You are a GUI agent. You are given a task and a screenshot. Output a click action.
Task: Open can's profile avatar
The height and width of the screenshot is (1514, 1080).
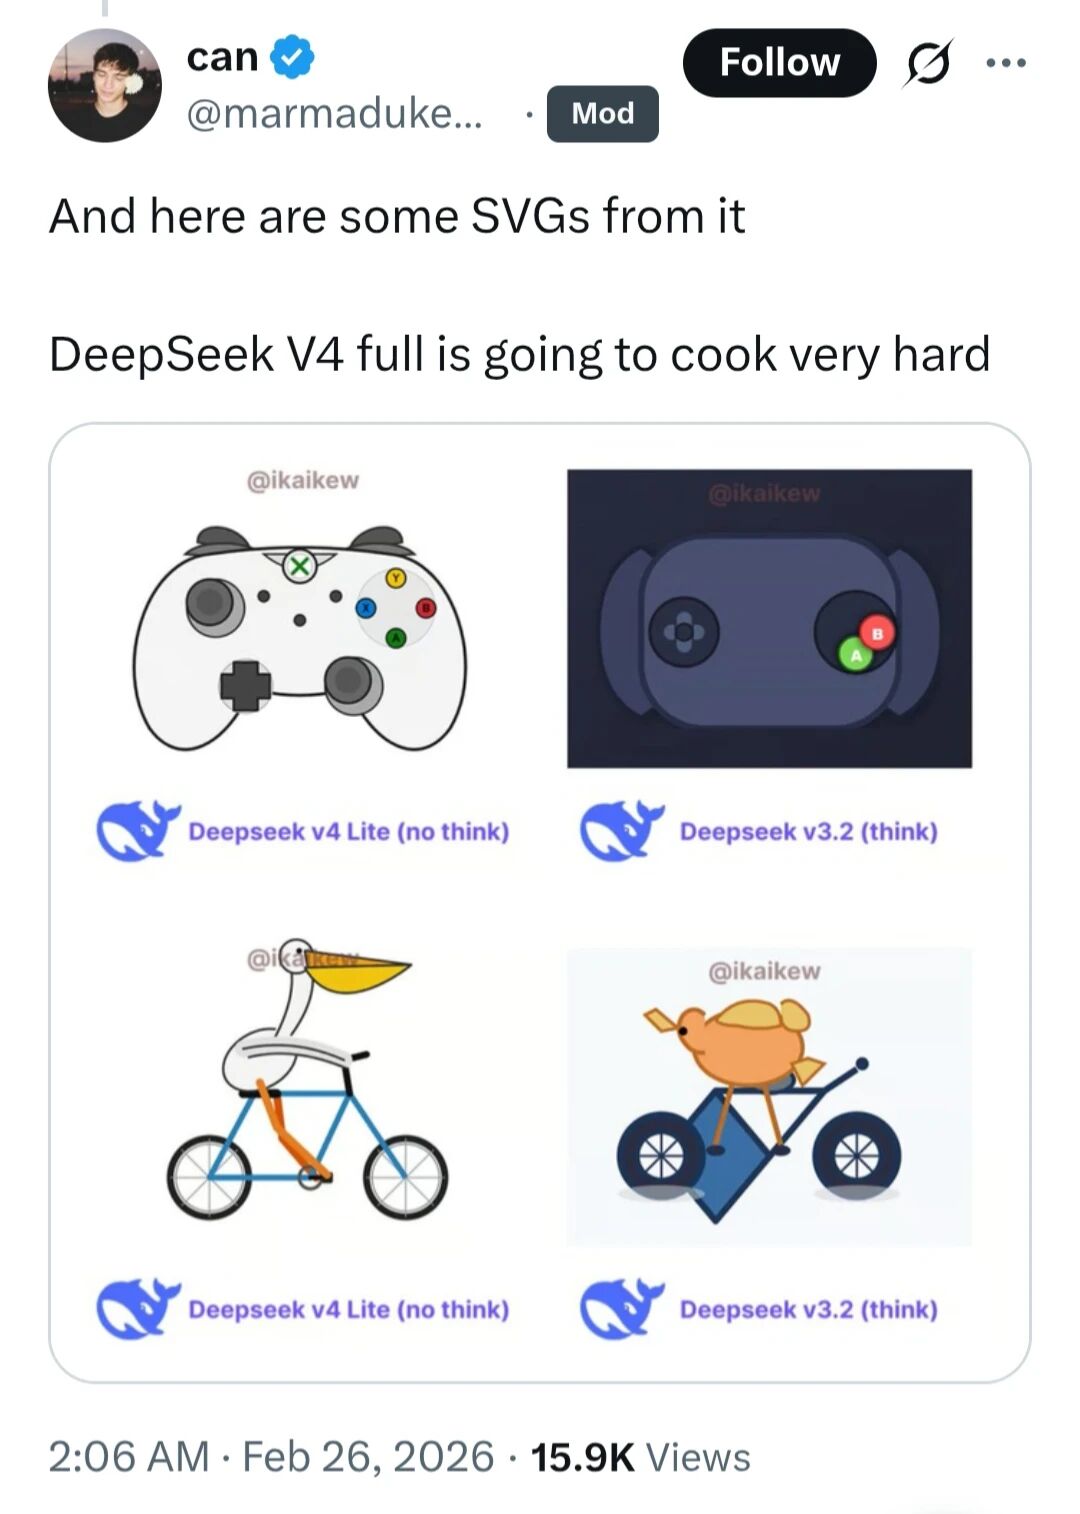pos(105,86)
